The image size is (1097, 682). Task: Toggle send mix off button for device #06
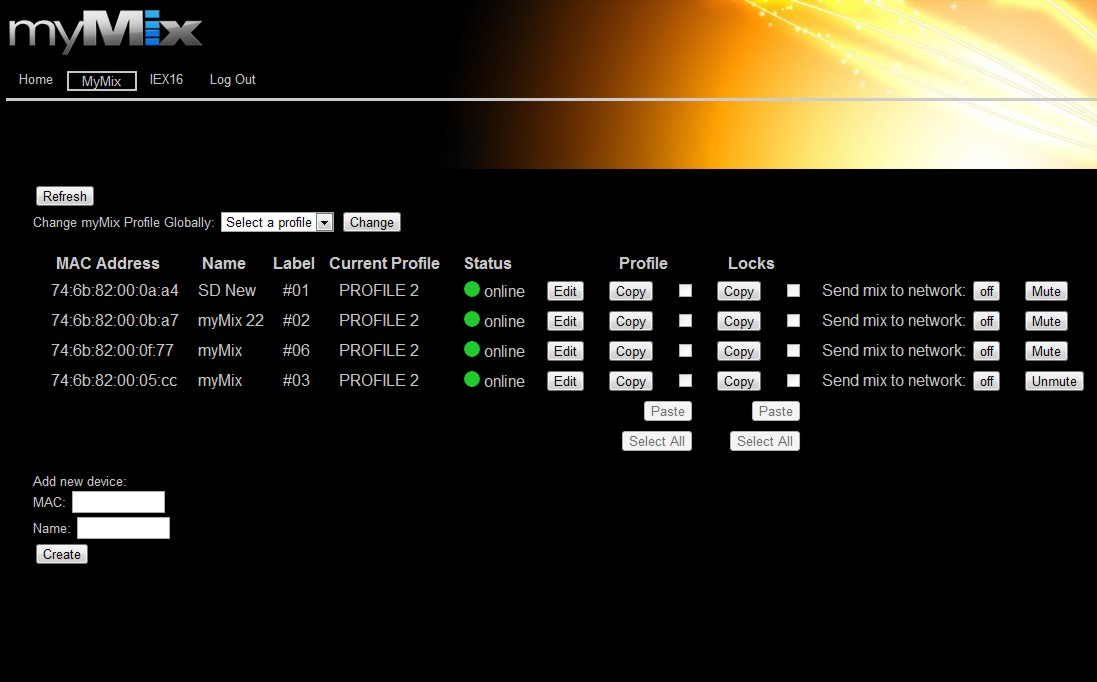tap(986, 351)
